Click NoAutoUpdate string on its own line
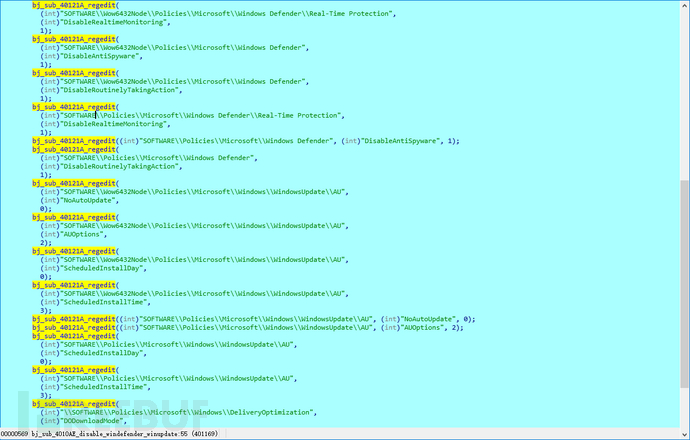The image size is (690, 440). (x=89, y=200)
